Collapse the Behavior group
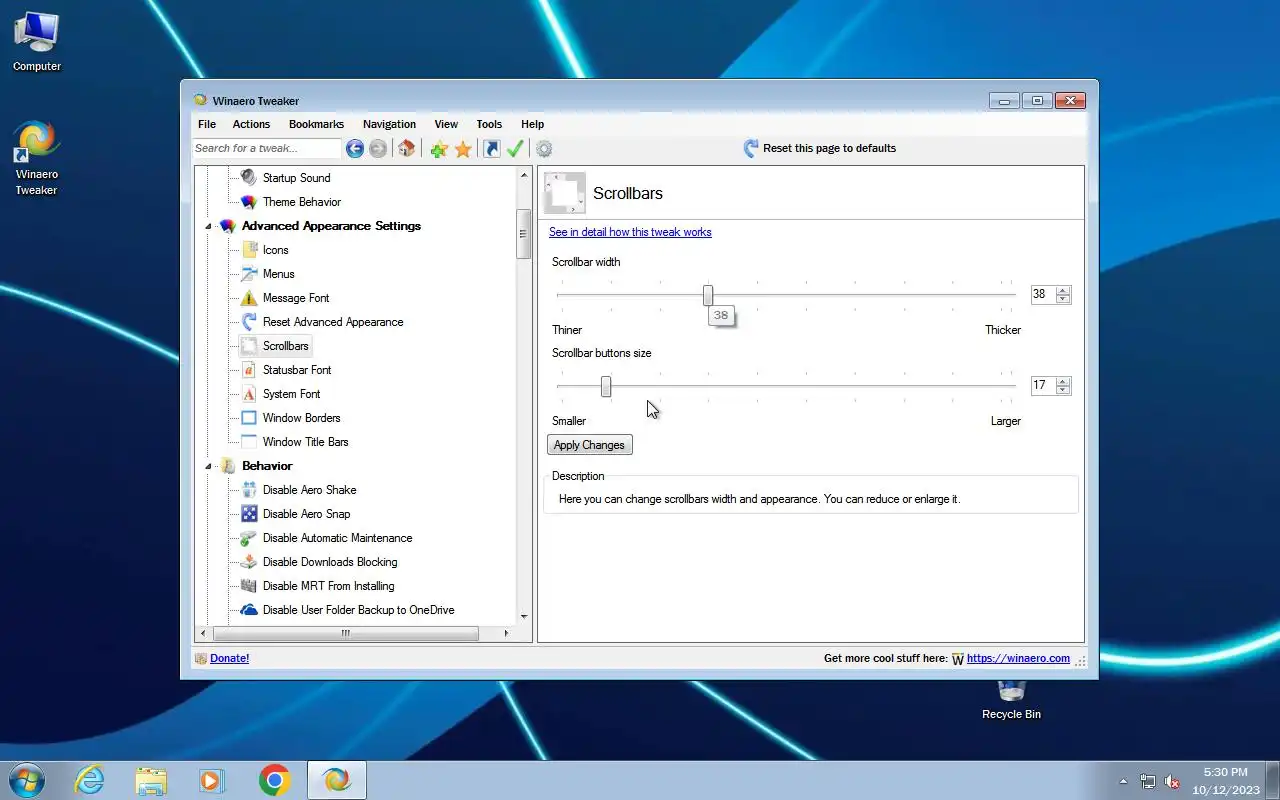Image resolution: width=1280 pixels, height=800 pixels. 209,467
